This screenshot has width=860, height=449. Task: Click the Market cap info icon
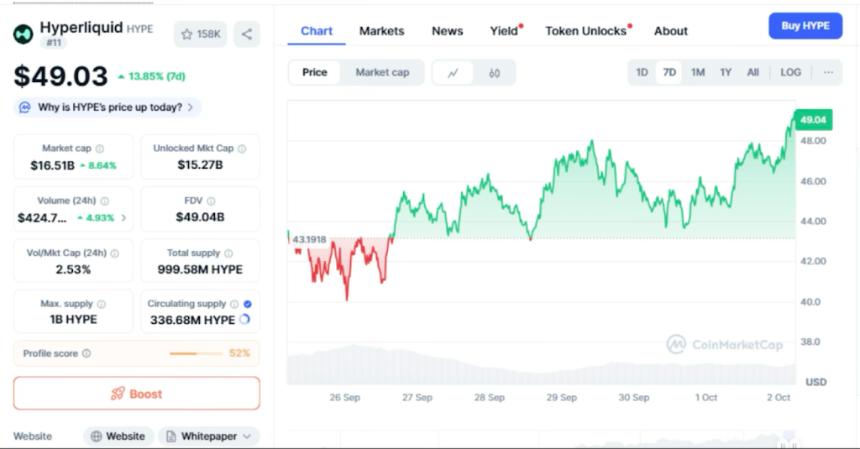pyautogui.click(x=99, y=149)
